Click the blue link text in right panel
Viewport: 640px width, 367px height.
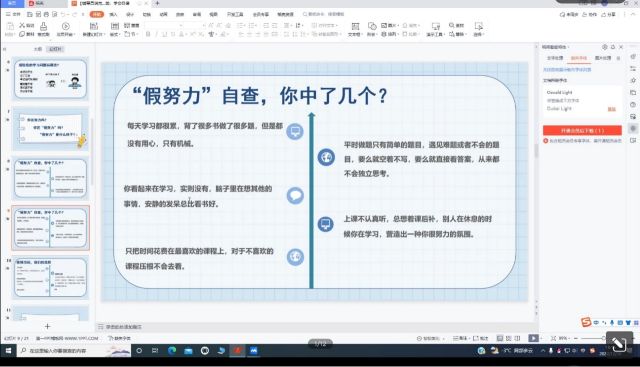pyautogui.click(x=567, y=69)
